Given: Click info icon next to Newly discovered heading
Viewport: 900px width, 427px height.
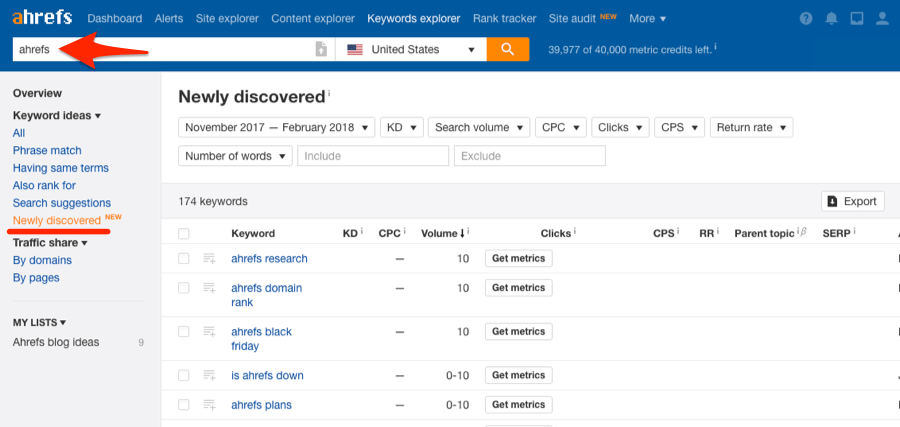Looking at the screenshot, I should pos(329,92).
